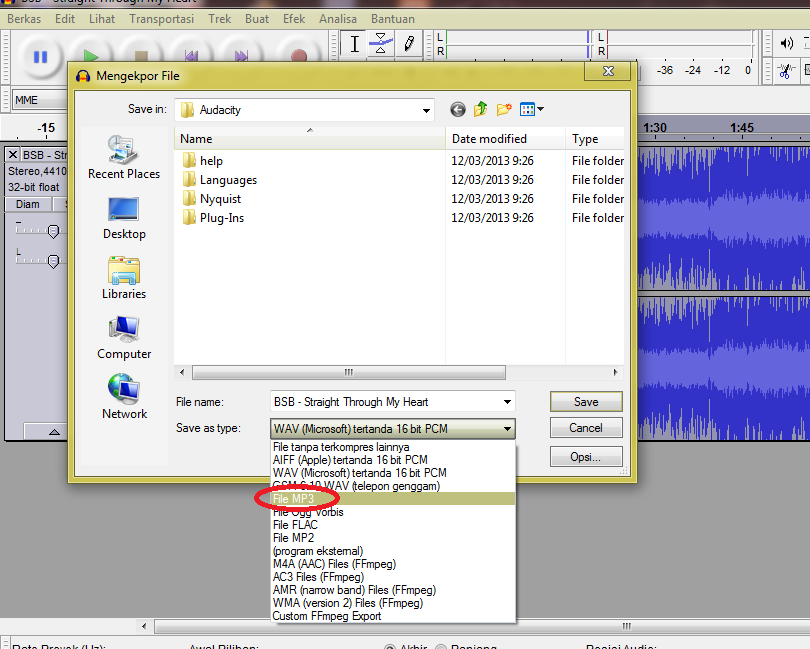Select the Envelope tool
This screenshot has height=649, width=810.
382,44
